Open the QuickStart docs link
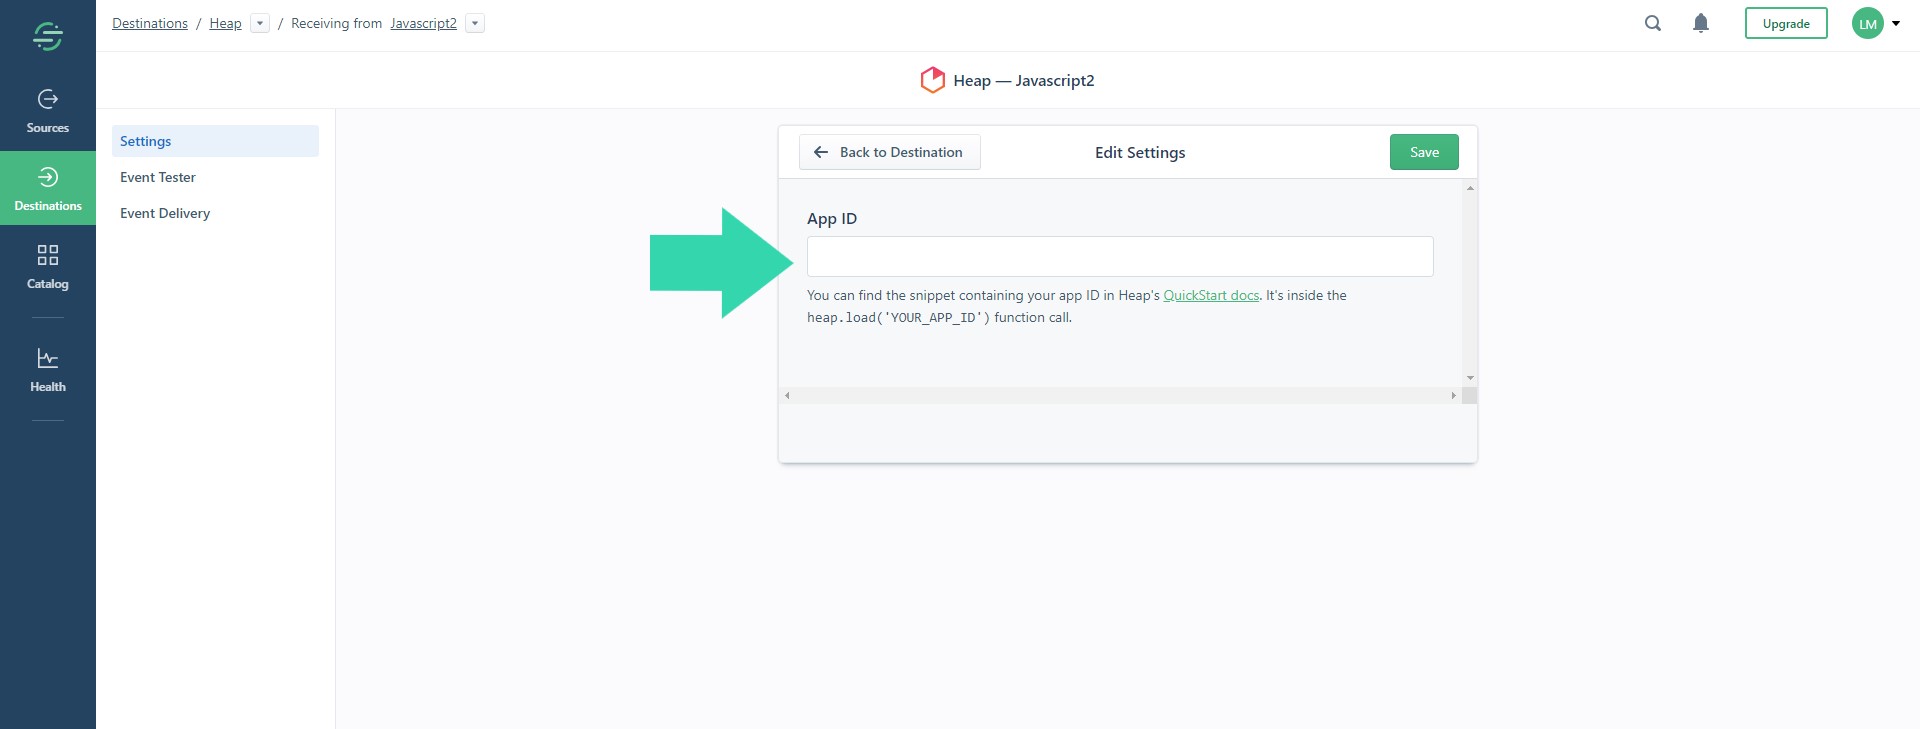Screen dimensions: 1920x729 (1211, 295)
